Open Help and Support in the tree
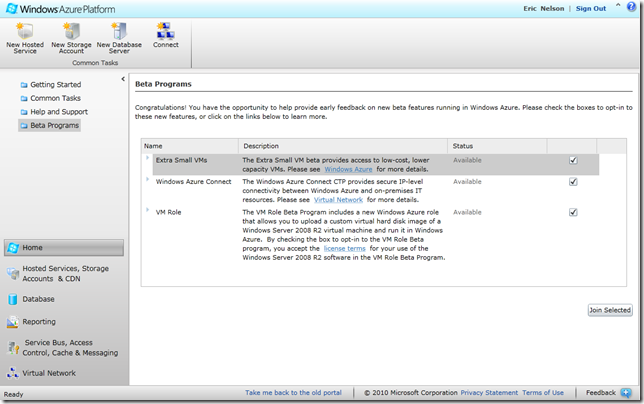This screenshot has height=404, width=644. tap(59, 112)
